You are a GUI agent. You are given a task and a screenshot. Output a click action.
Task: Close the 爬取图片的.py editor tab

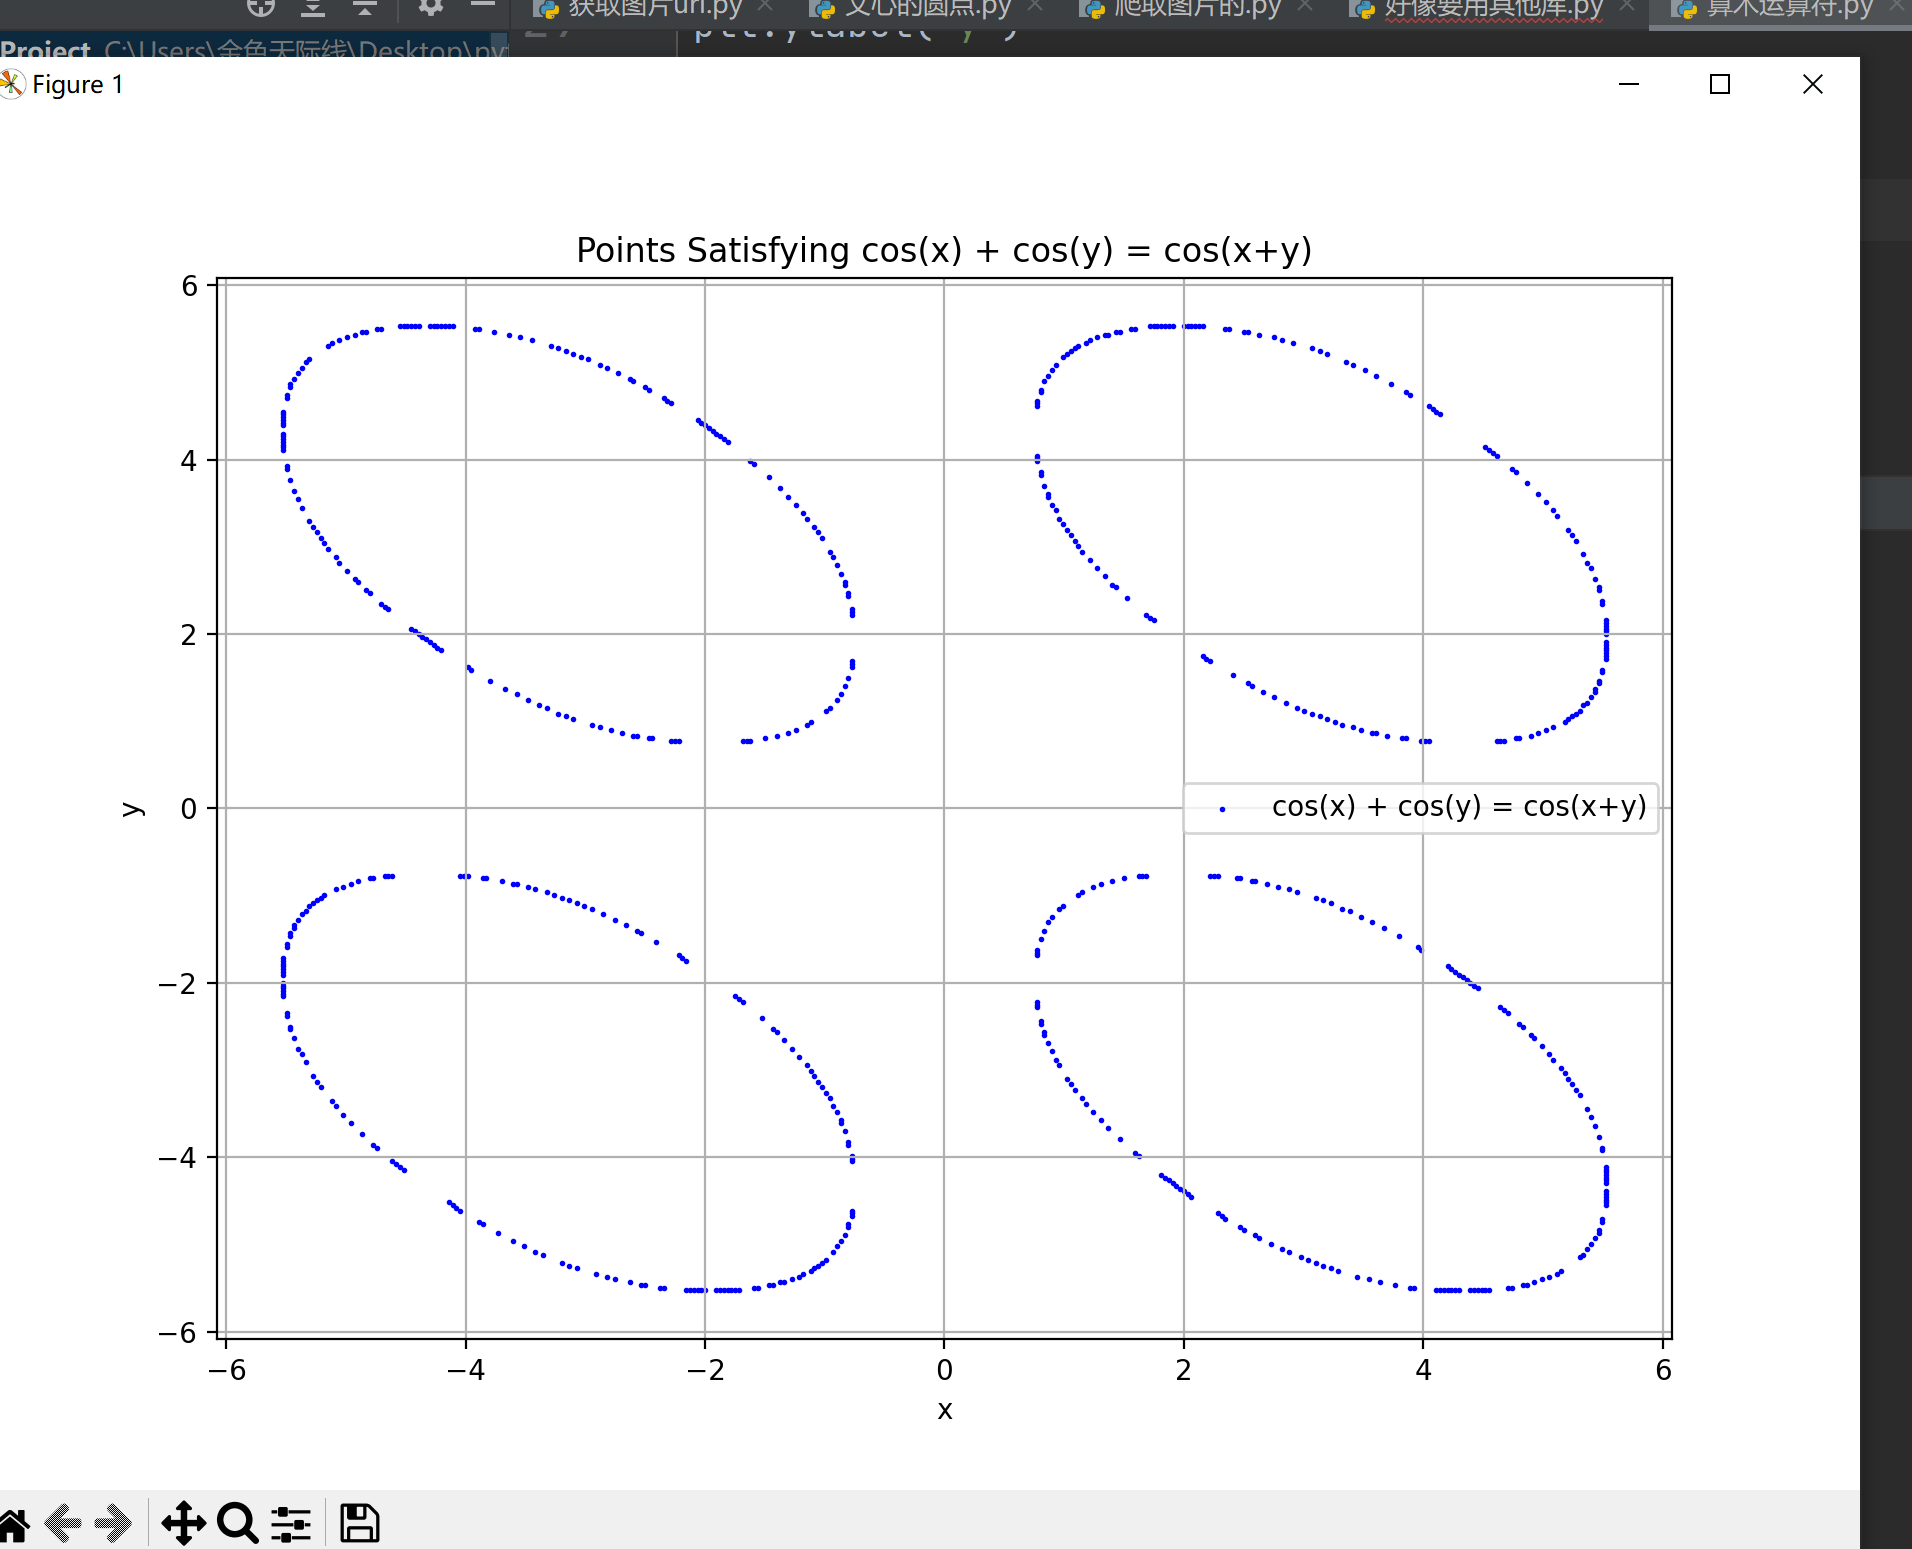coord(1304,6)
